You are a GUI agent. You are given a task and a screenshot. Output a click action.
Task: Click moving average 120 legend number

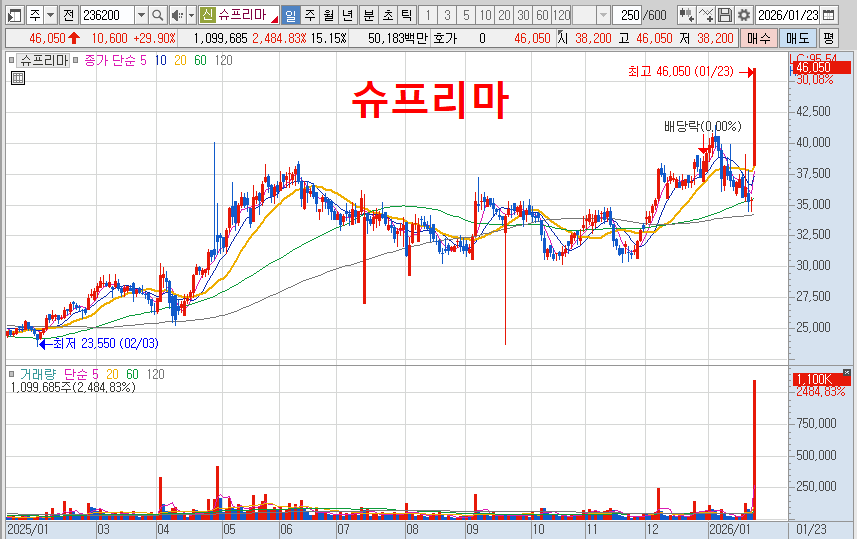(x=224, y=61)
